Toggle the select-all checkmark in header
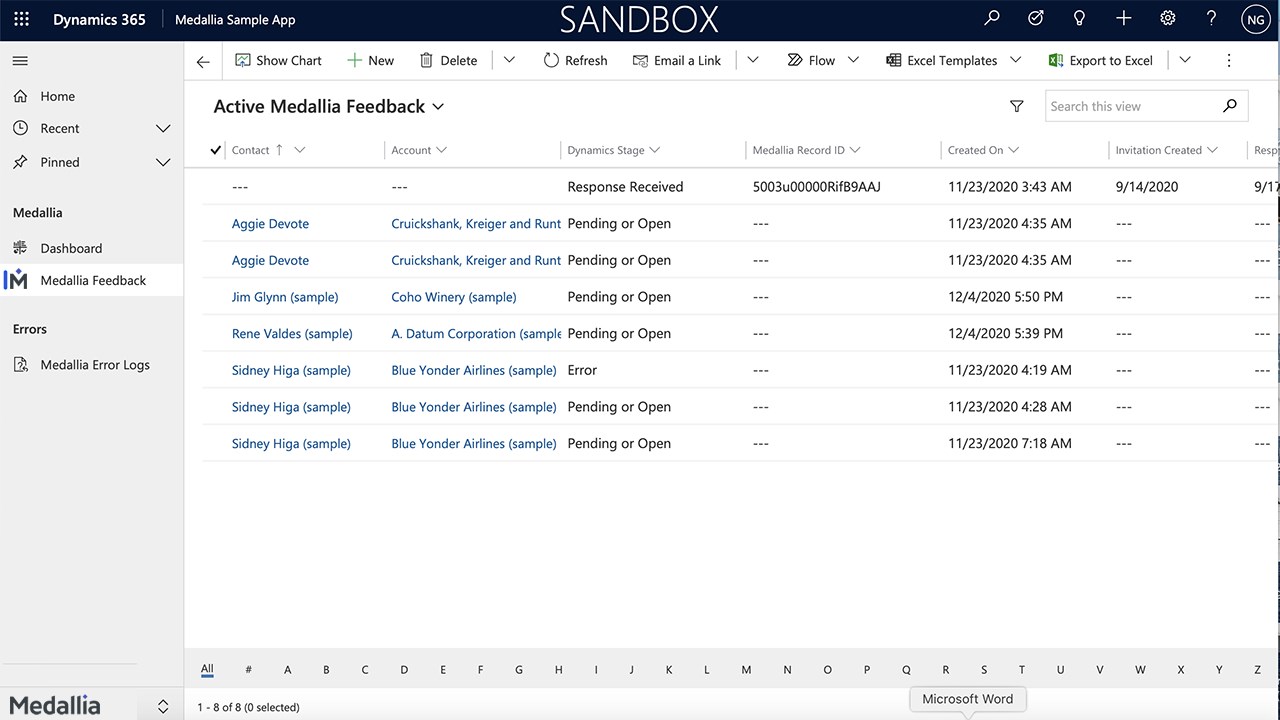The width and height of the screenshot is (1280, 720). (x=215, y=150)
